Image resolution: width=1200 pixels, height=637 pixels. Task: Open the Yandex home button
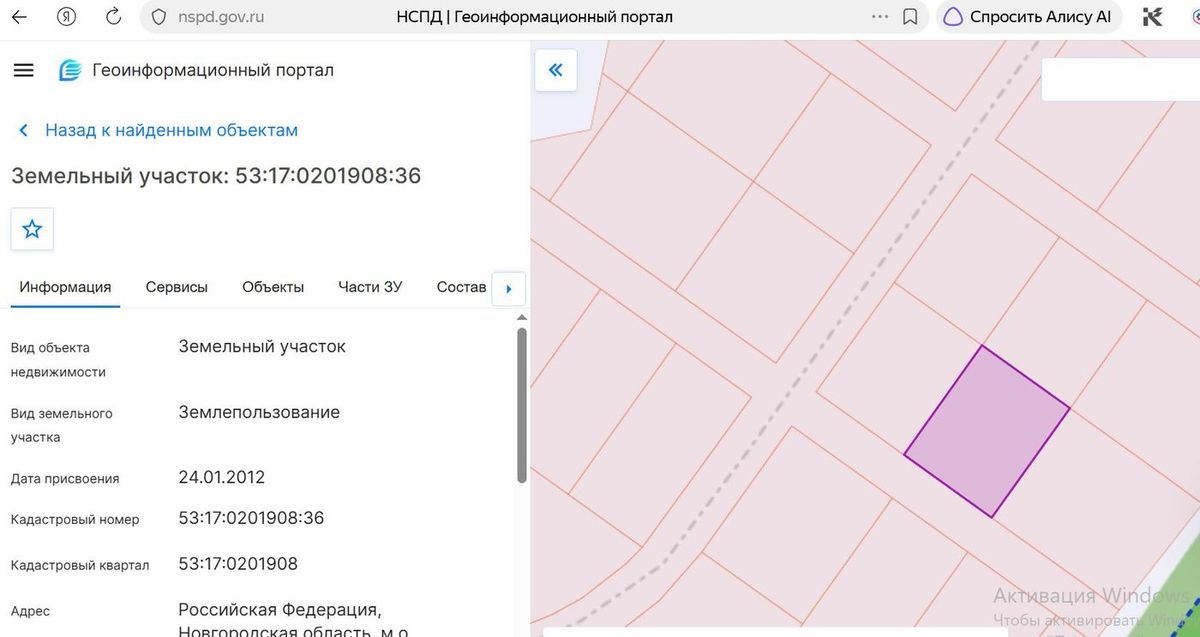(67, 17)
